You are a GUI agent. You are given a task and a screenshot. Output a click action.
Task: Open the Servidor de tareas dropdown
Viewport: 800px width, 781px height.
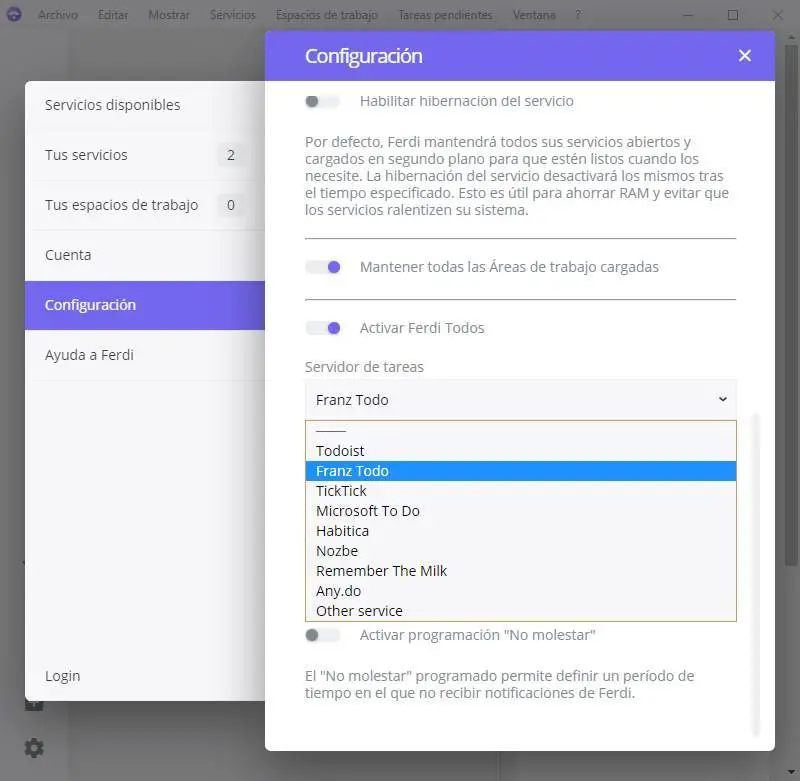[520, 400]
